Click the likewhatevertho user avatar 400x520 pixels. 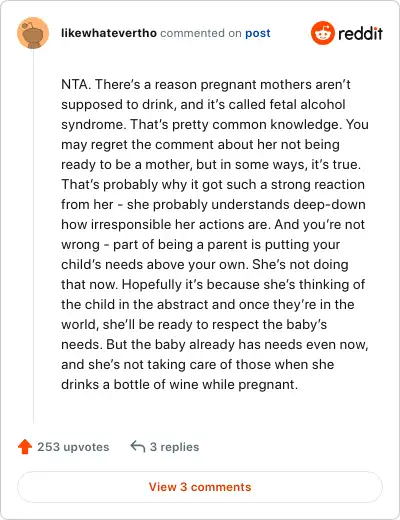click(x=33, y=33)
